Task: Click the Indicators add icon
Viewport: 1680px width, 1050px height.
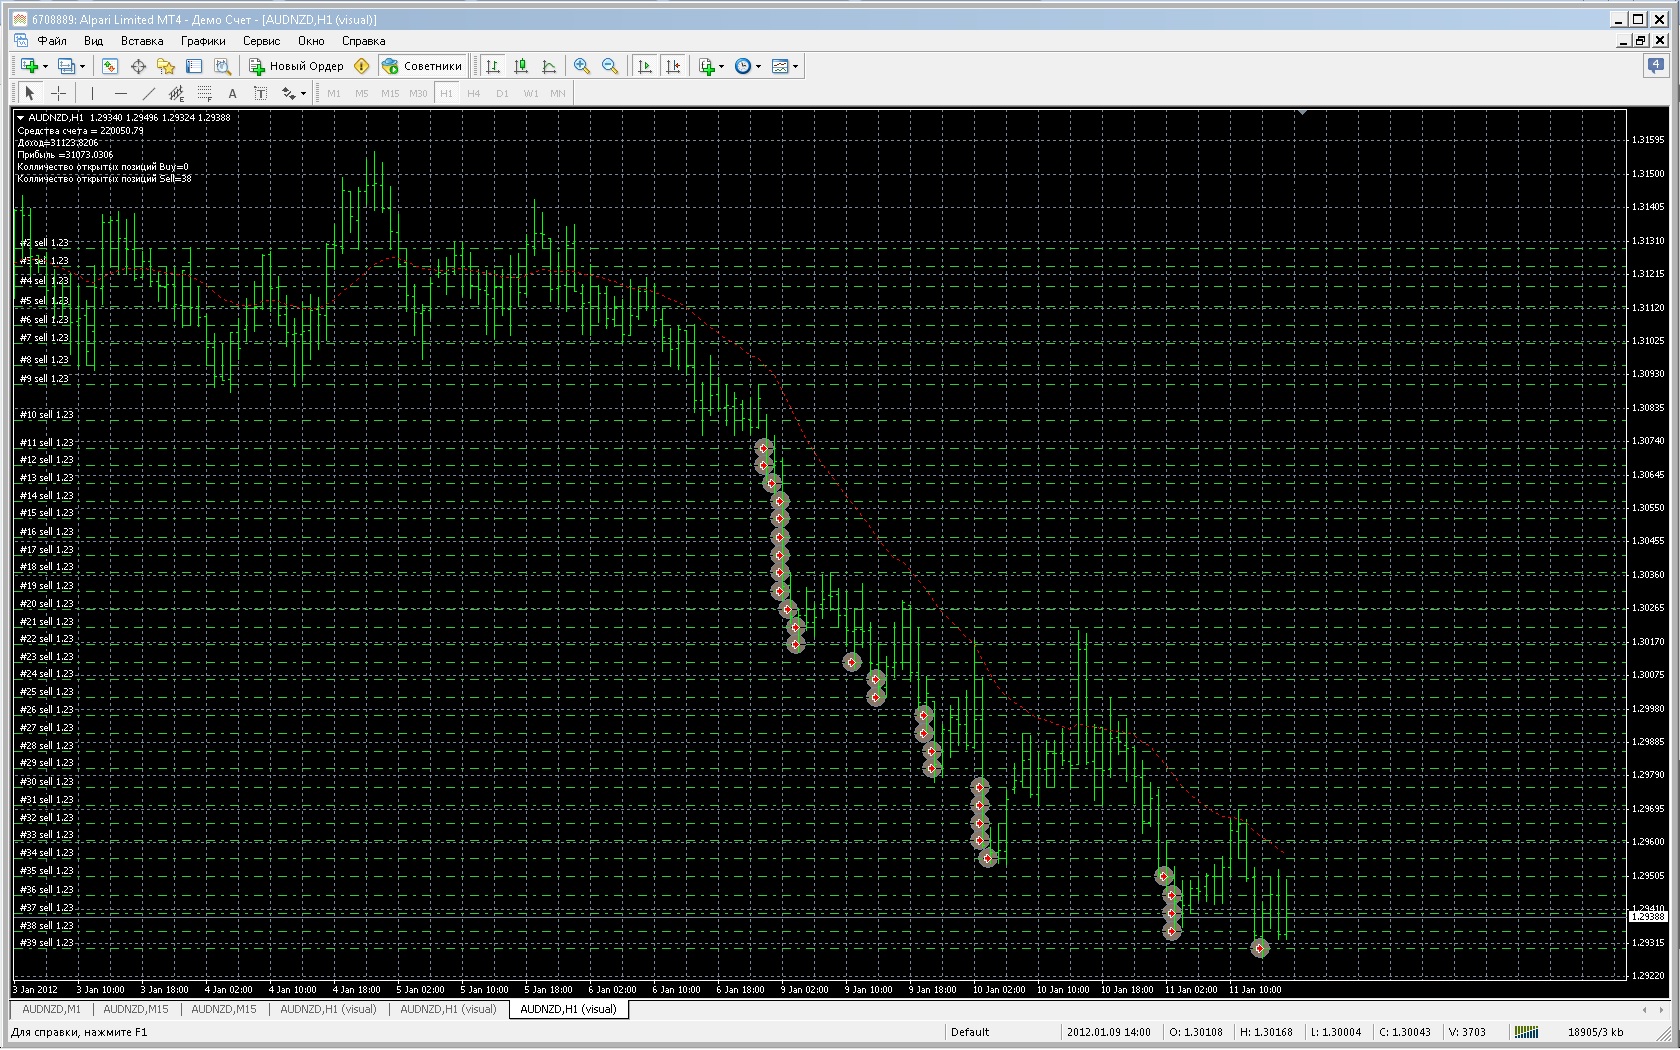Action: tap(707, 66)
